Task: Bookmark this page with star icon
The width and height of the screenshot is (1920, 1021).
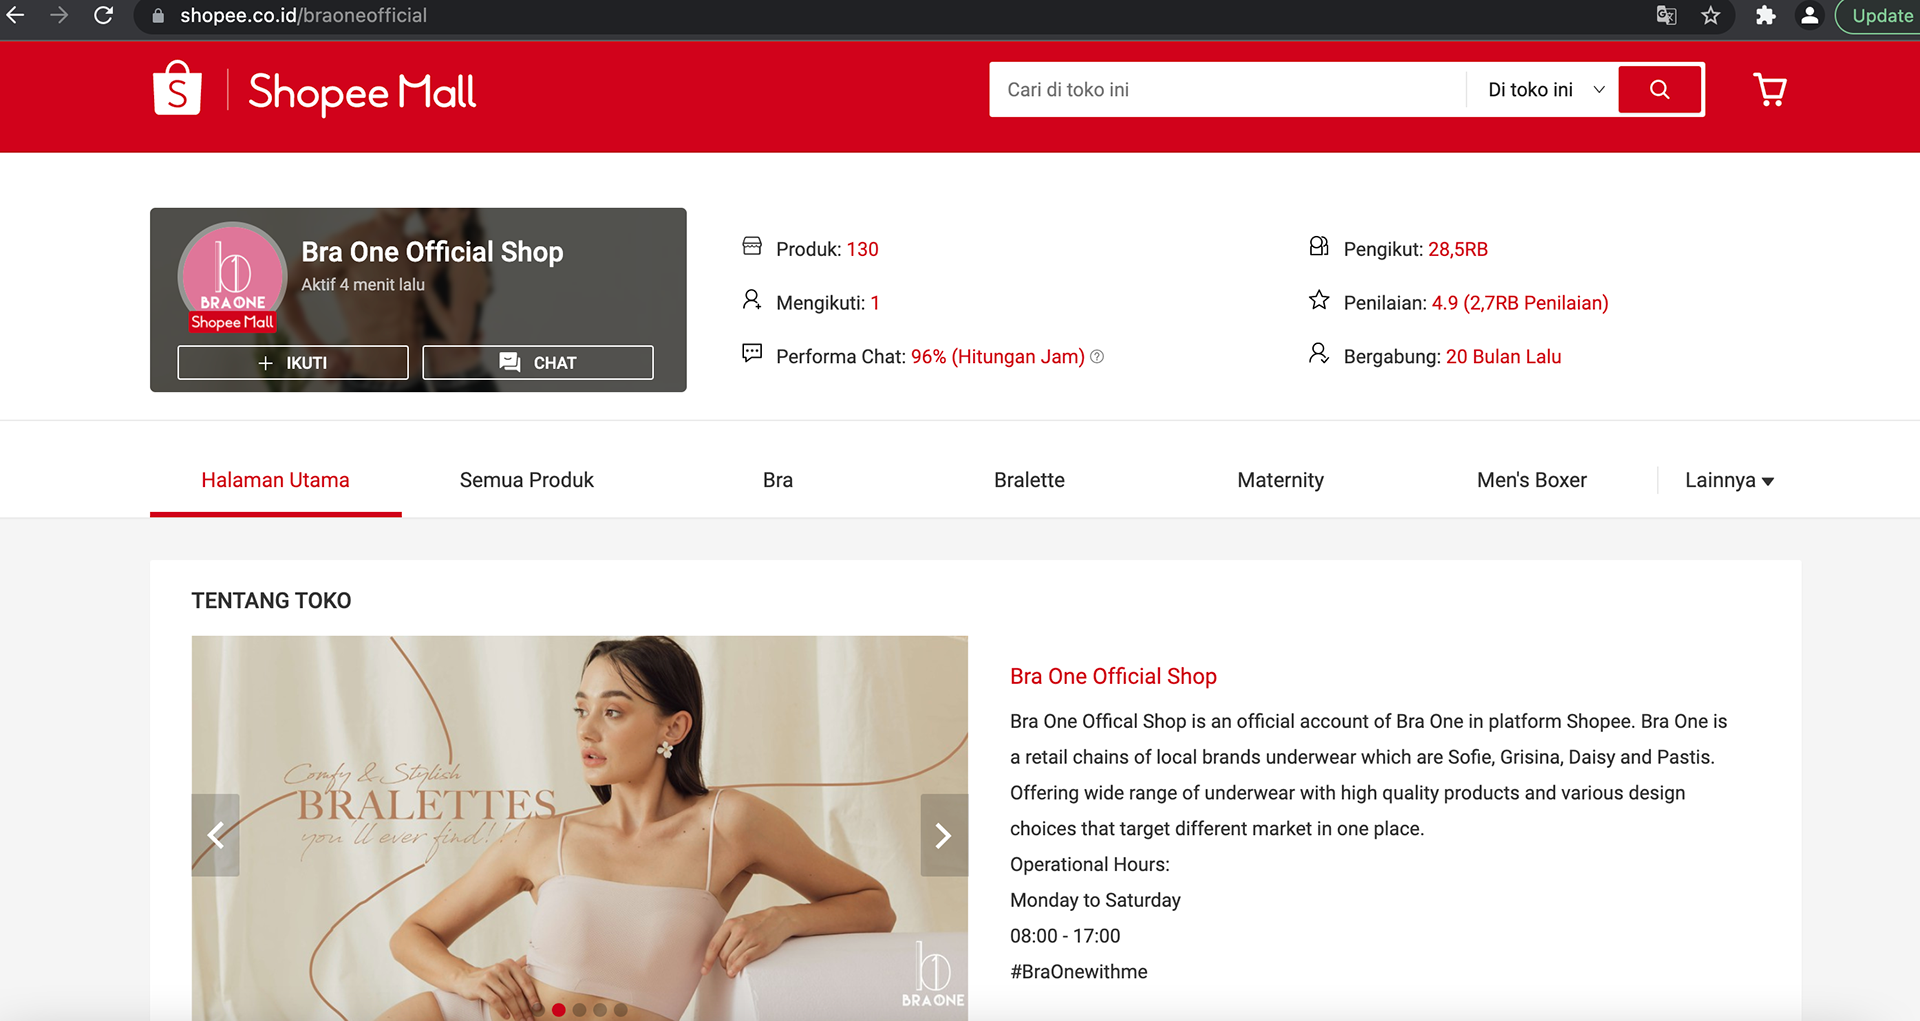Action: 1711,15
